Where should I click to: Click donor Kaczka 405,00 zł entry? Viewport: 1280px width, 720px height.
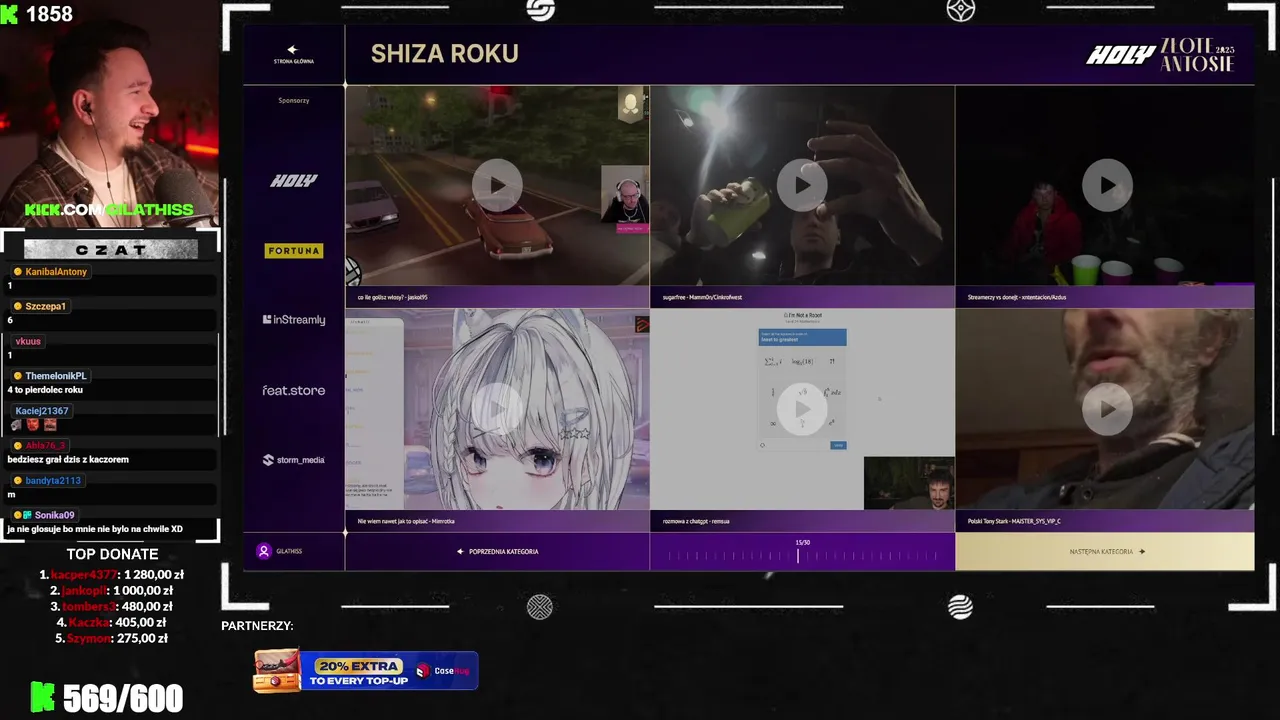(x=112, y=622)
